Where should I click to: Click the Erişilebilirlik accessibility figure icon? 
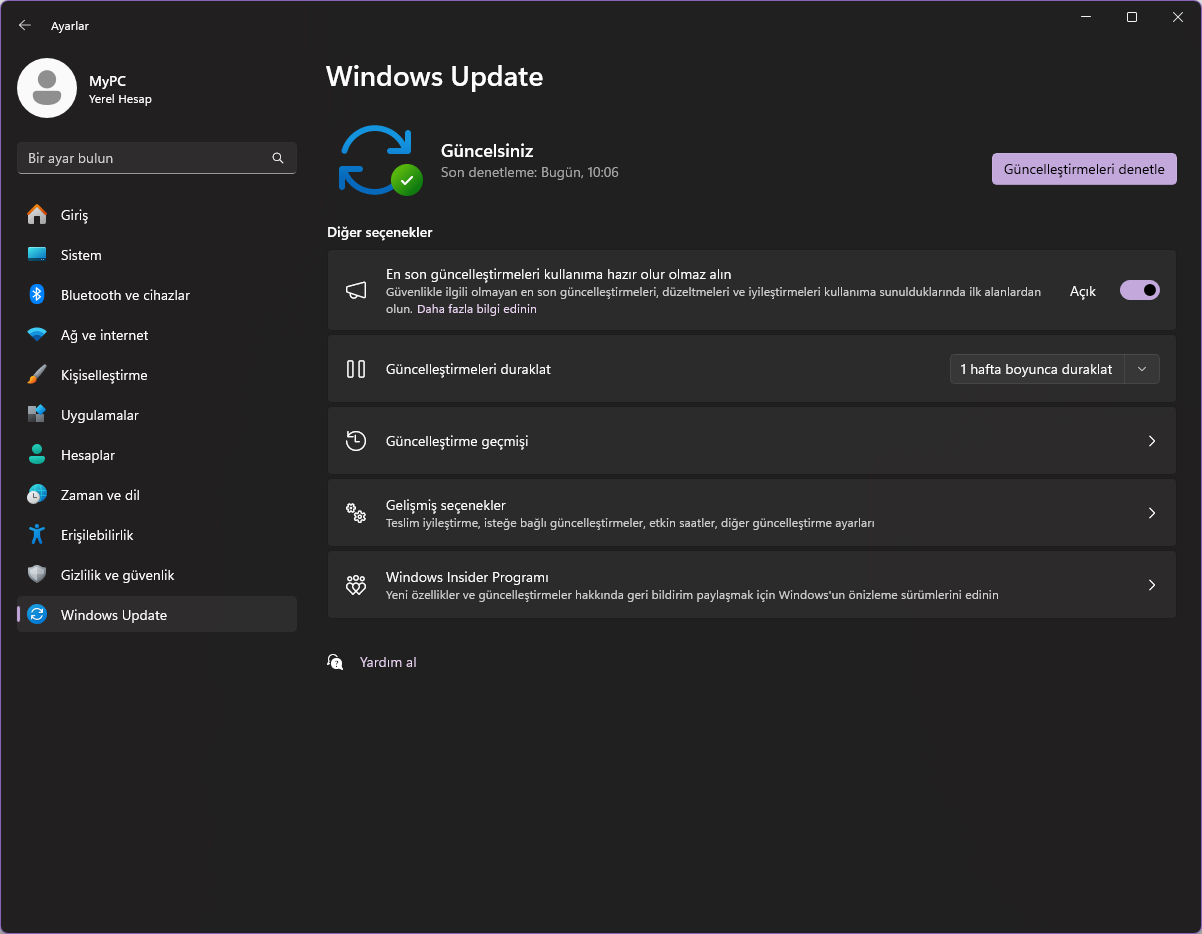(37, 535)
